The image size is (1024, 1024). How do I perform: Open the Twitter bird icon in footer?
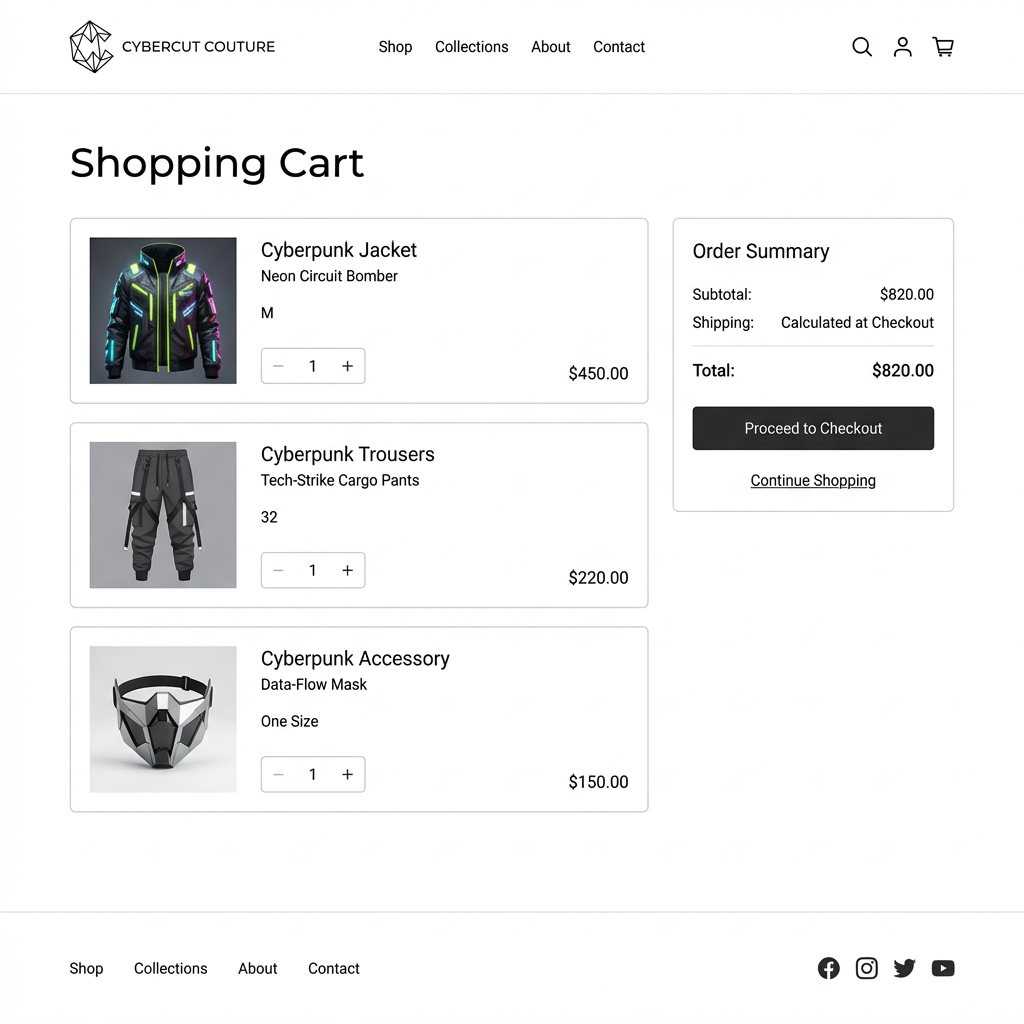904,968
